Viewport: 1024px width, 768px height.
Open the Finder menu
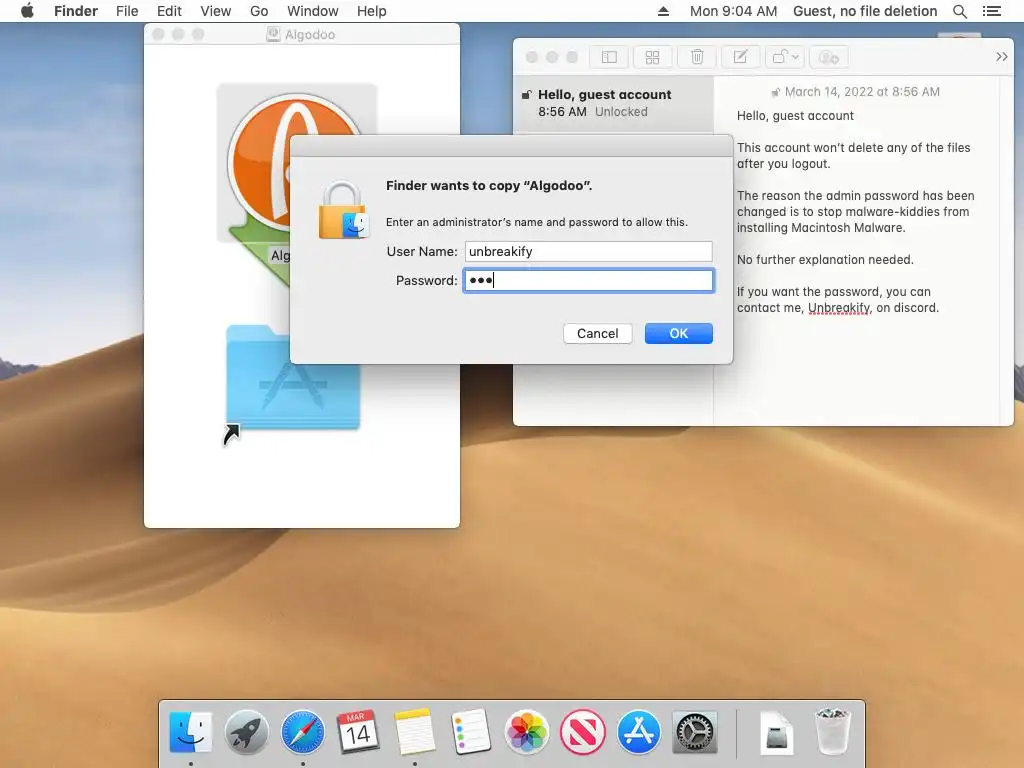tap(76, 11)
